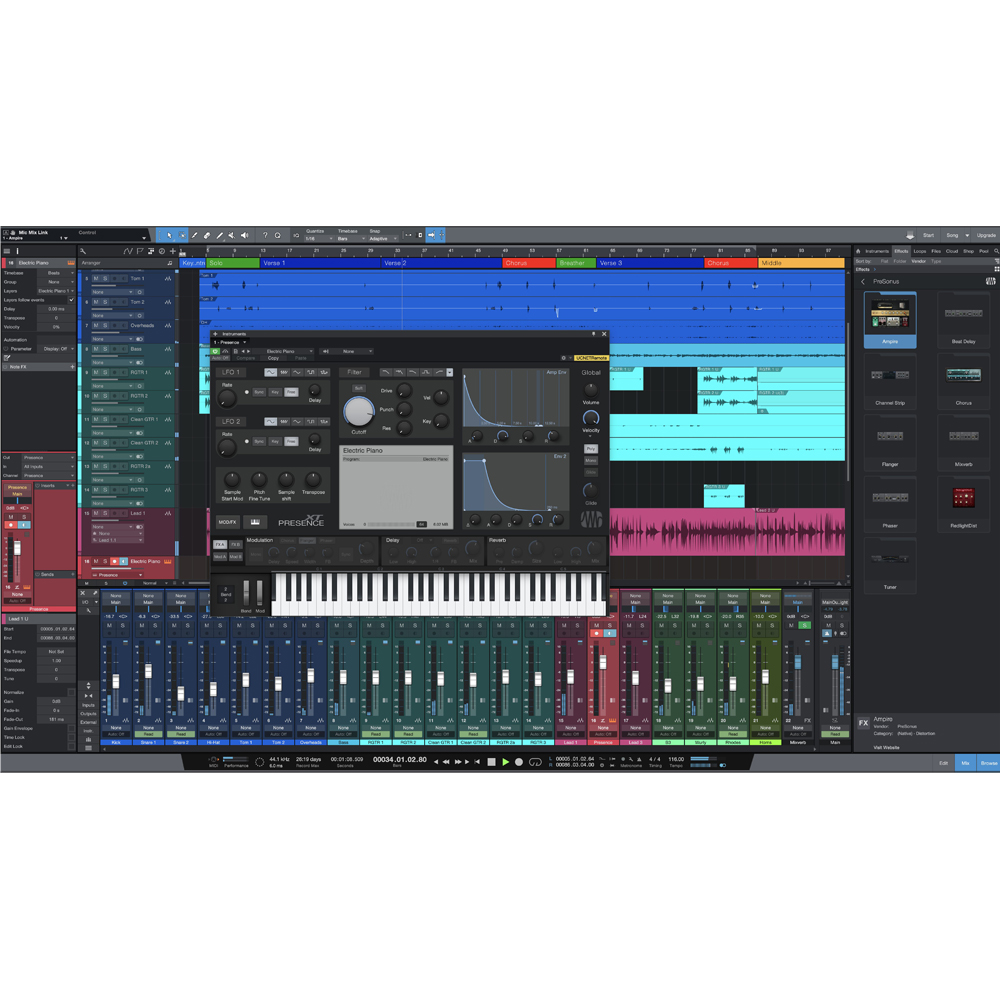Open the Song menu dropdown arrow
This screenshot has width=1000, height=1000.
click(x=967, y=235)
